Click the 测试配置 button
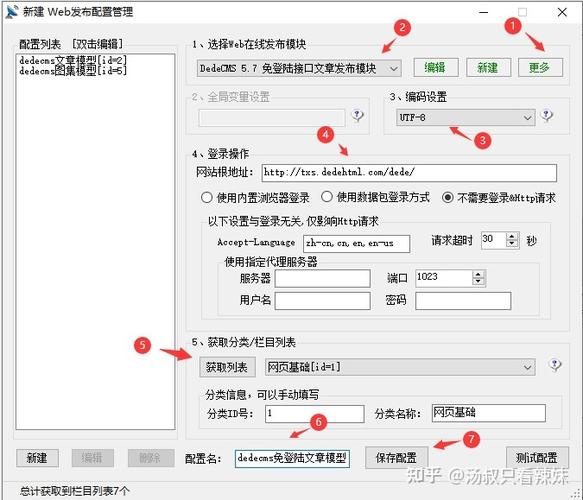The height and width of the screenshot is (500, 583). (537, 458)
